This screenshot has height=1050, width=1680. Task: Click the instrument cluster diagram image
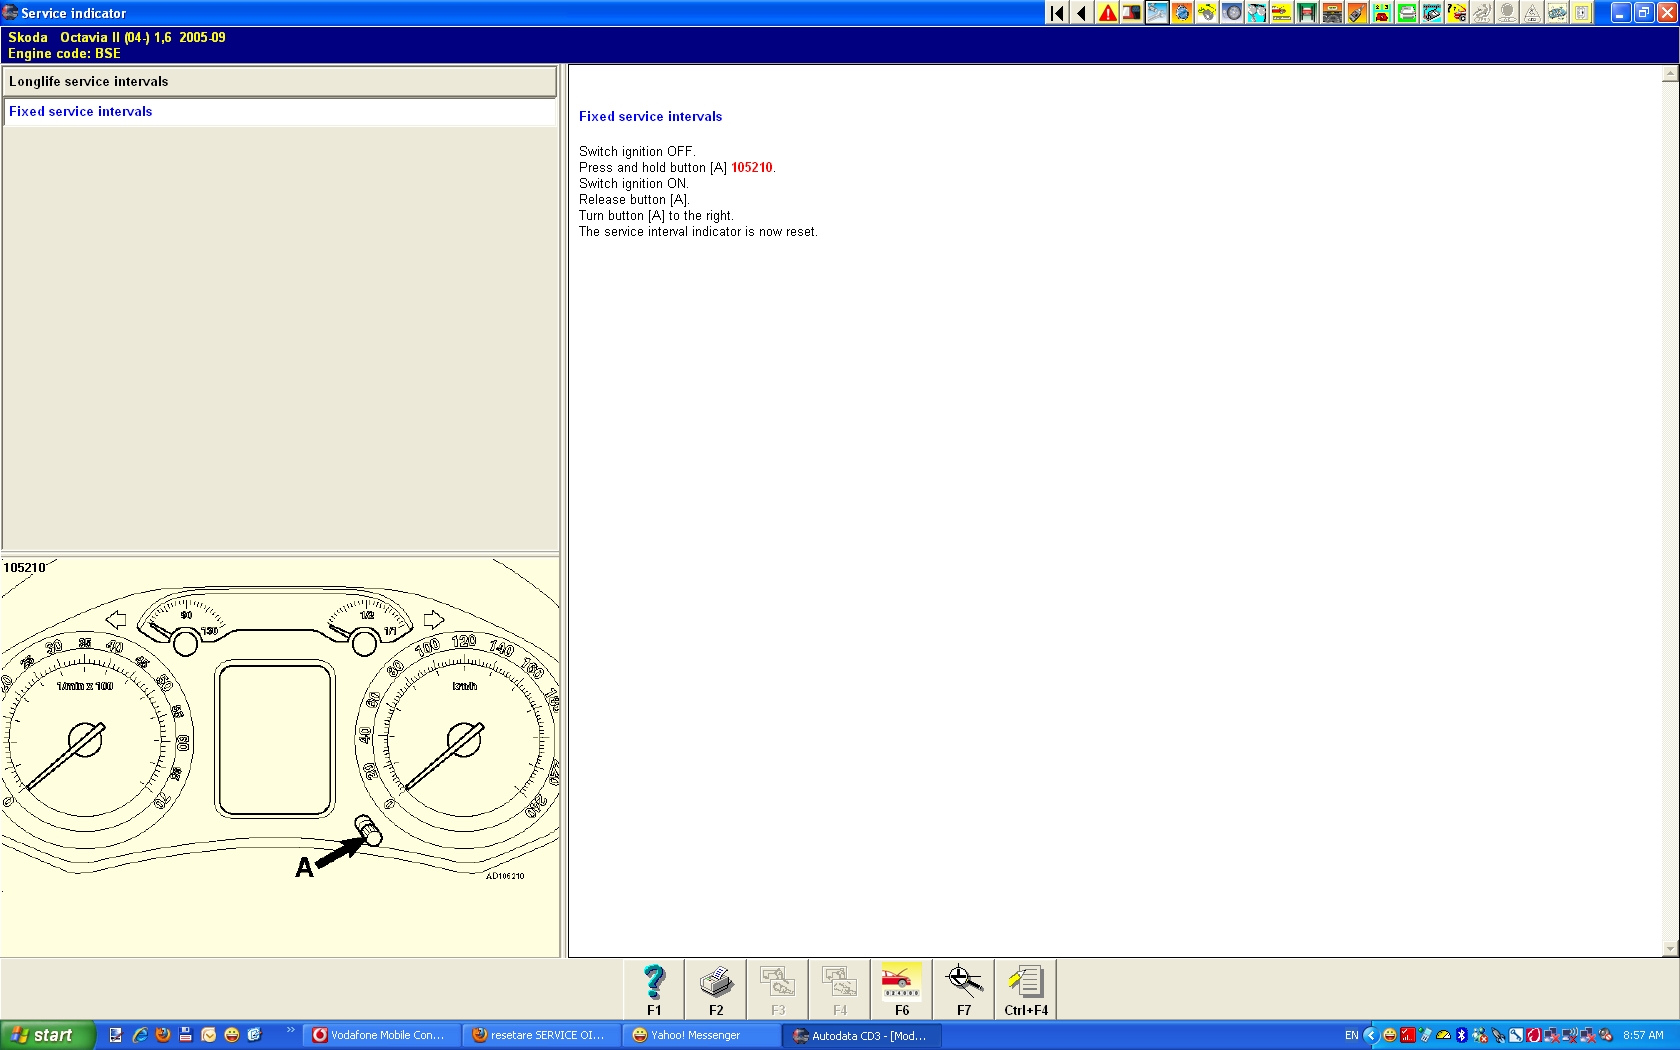click(280, 740)
